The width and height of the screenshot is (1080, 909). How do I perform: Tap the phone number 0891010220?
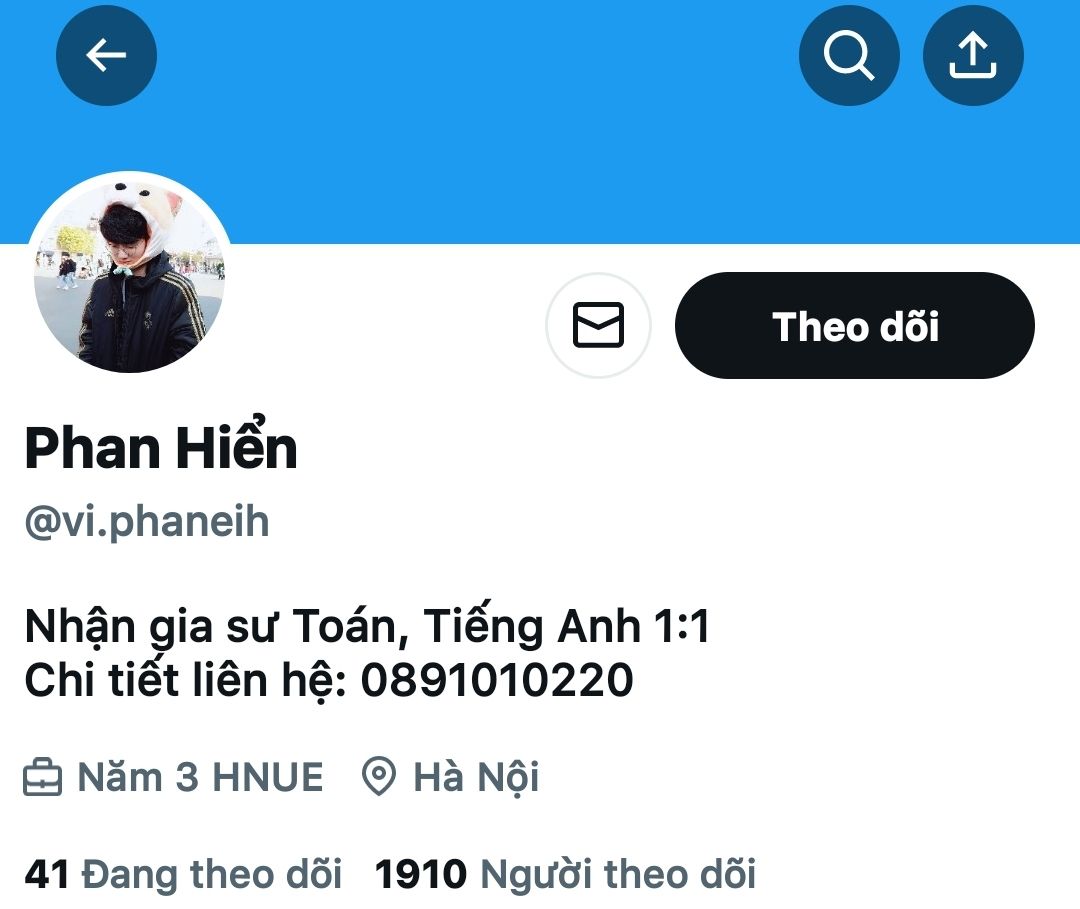(497, 680)
